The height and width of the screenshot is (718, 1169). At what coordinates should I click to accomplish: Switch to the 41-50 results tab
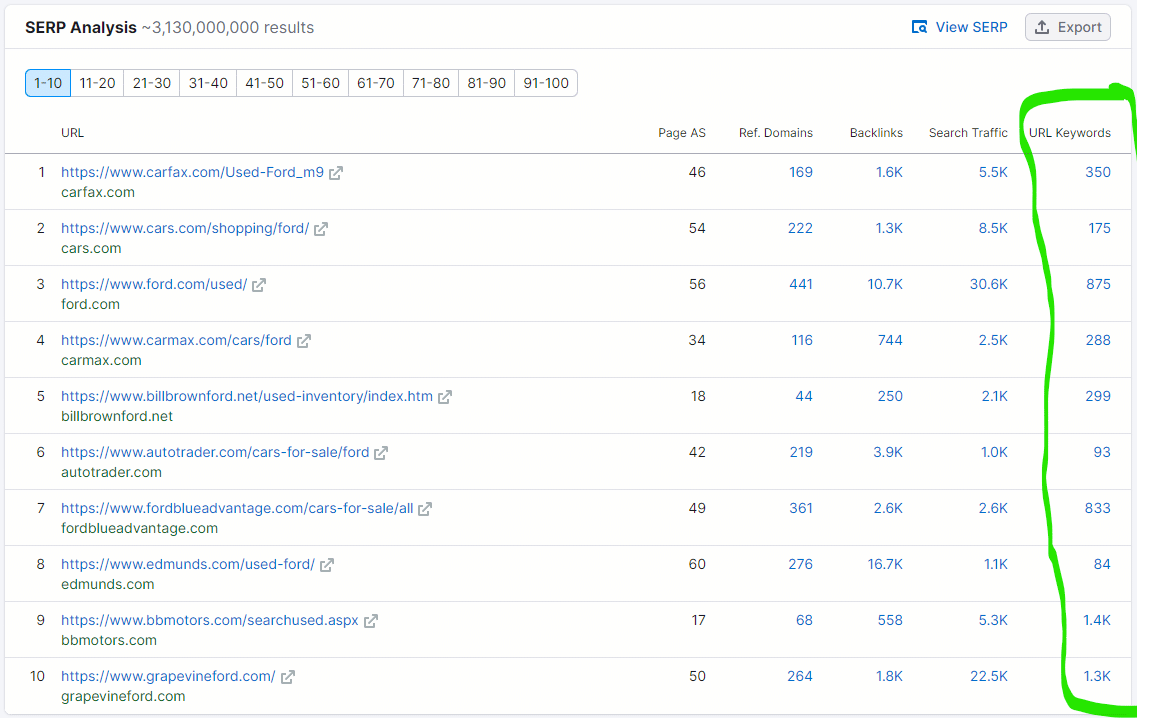[264, 83]
